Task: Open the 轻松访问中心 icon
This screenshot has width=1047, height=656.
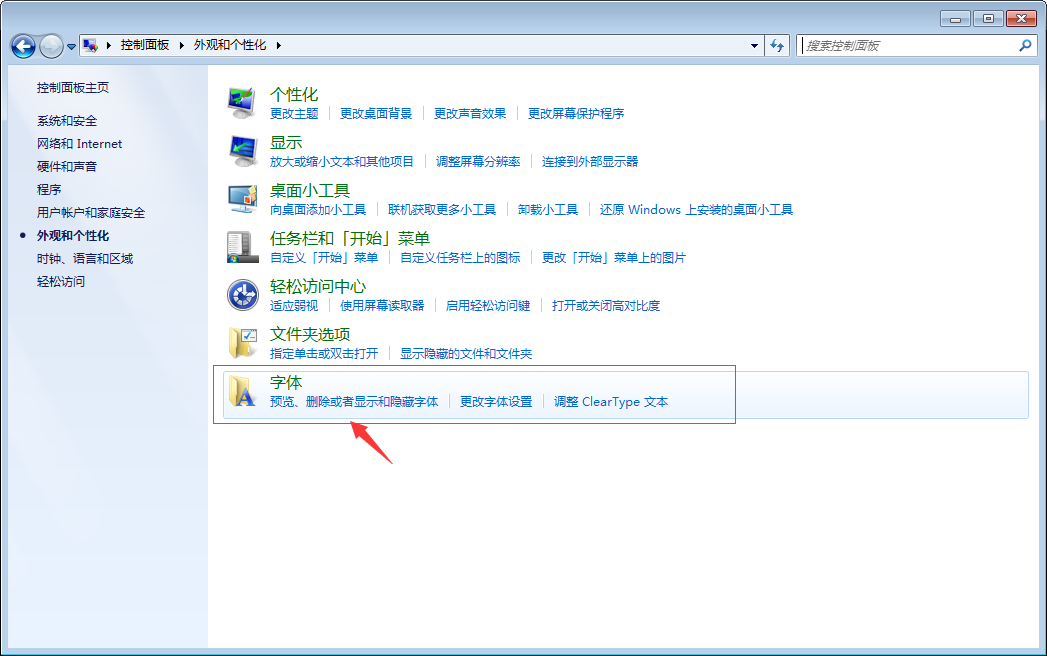Action: 242,295
